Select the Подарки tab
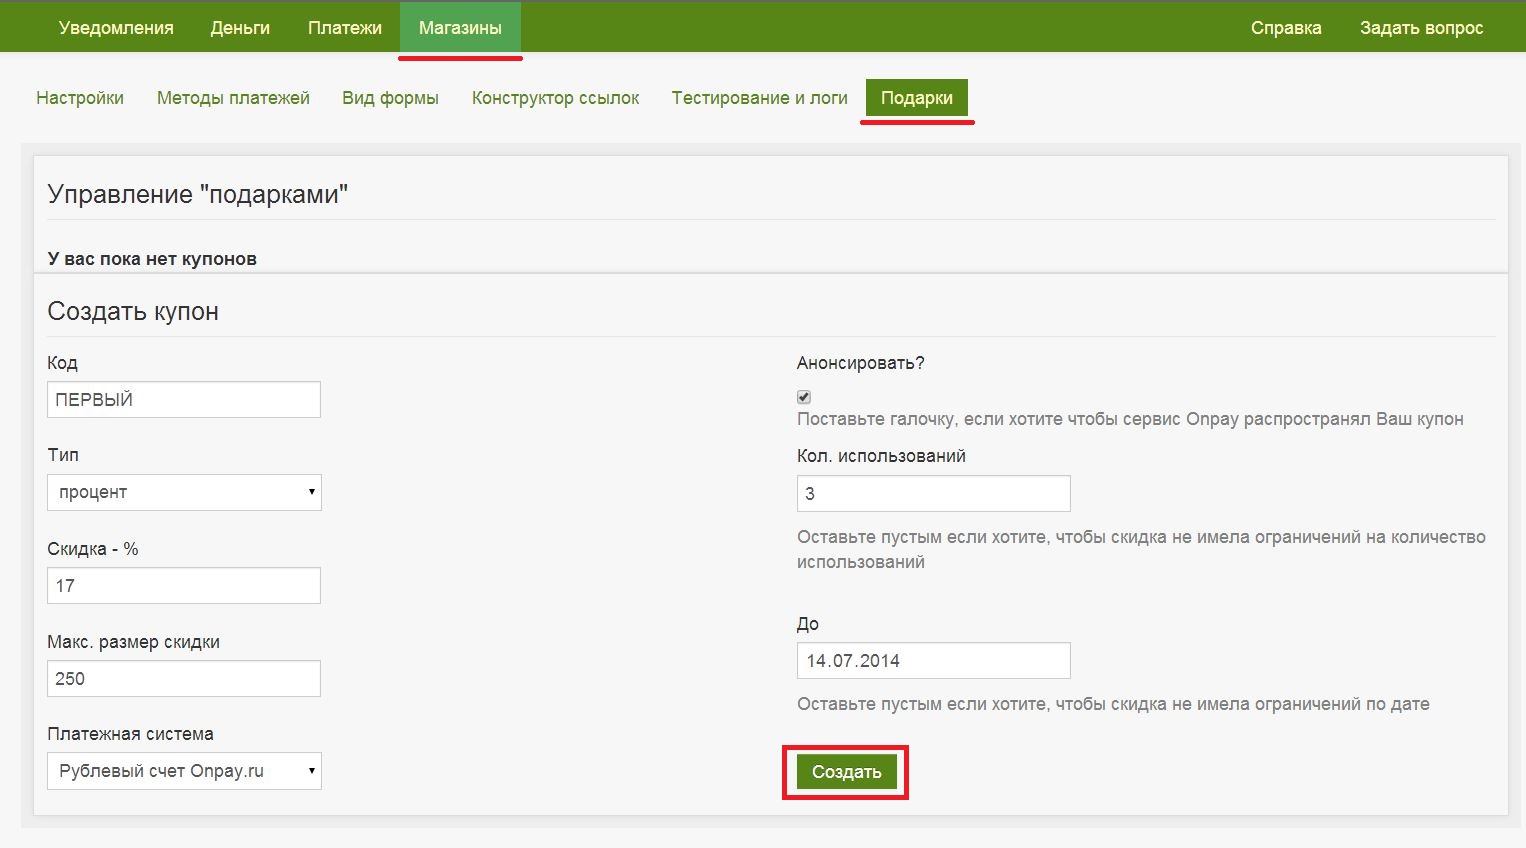The height and width of the screenshot is (848, 1526). 916,98
